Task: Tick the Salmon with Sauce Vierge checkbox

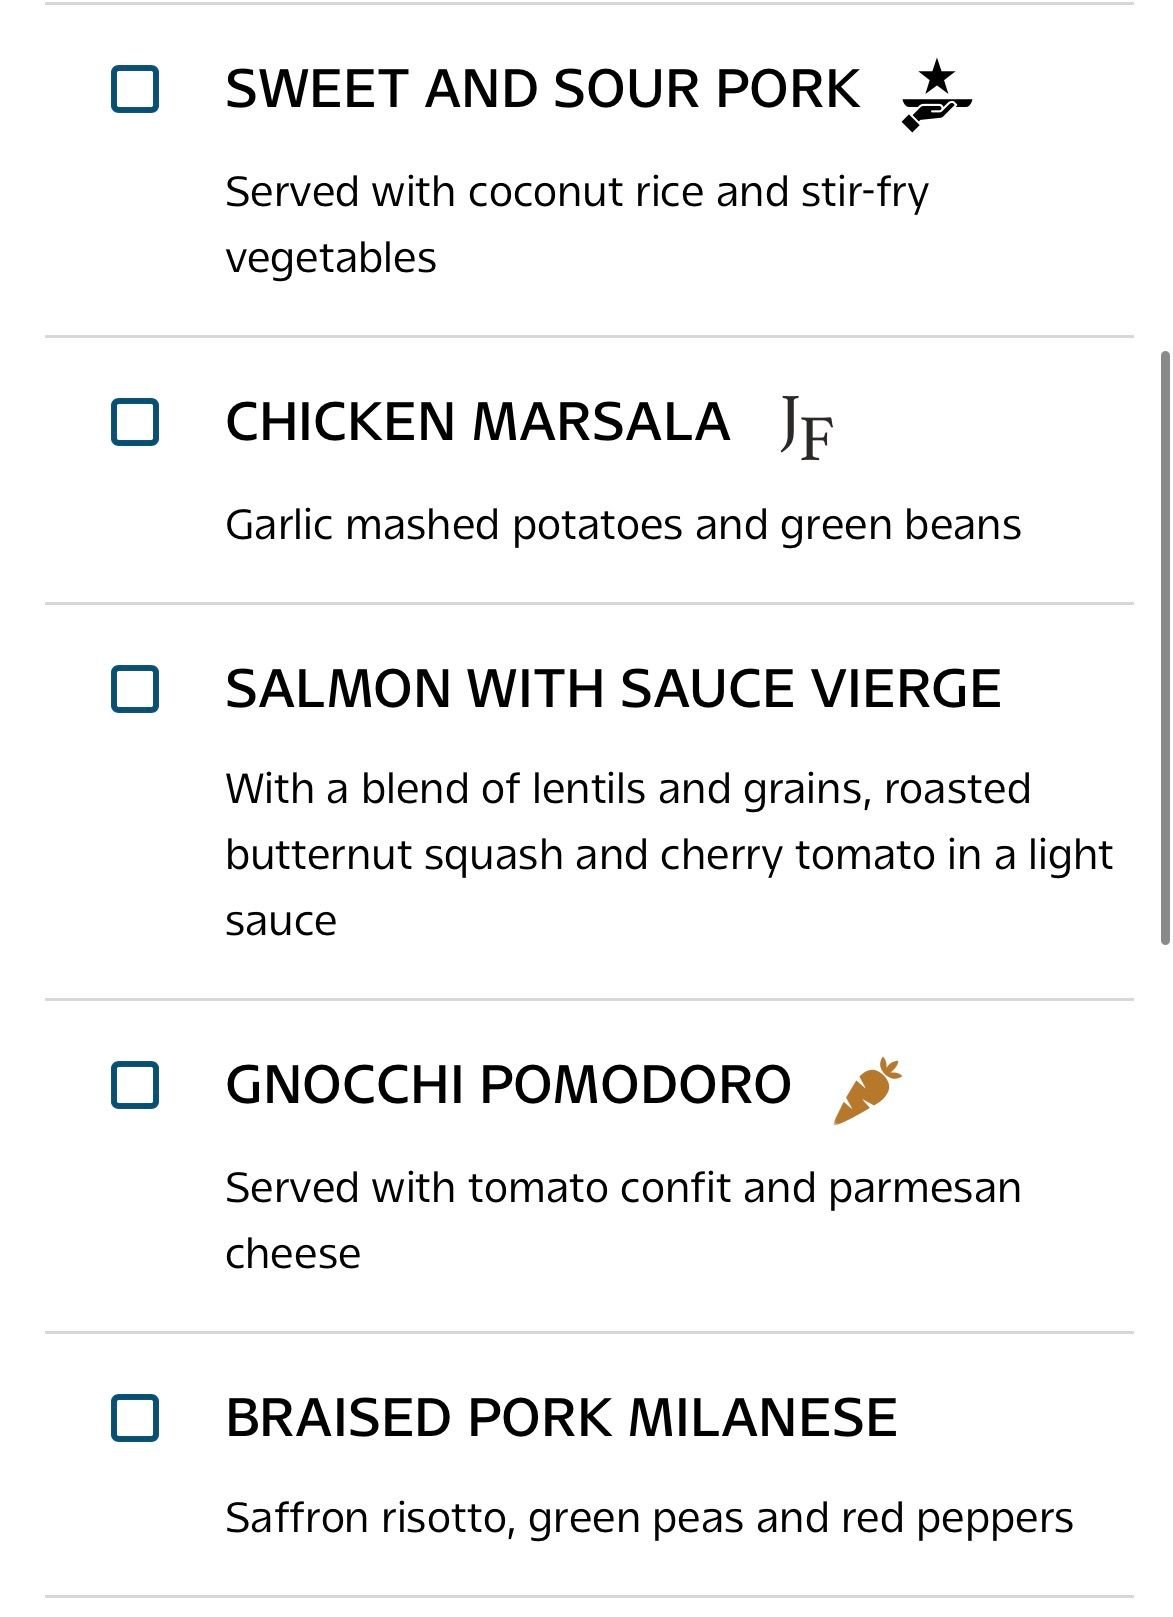Action: (x=135, y=689)
